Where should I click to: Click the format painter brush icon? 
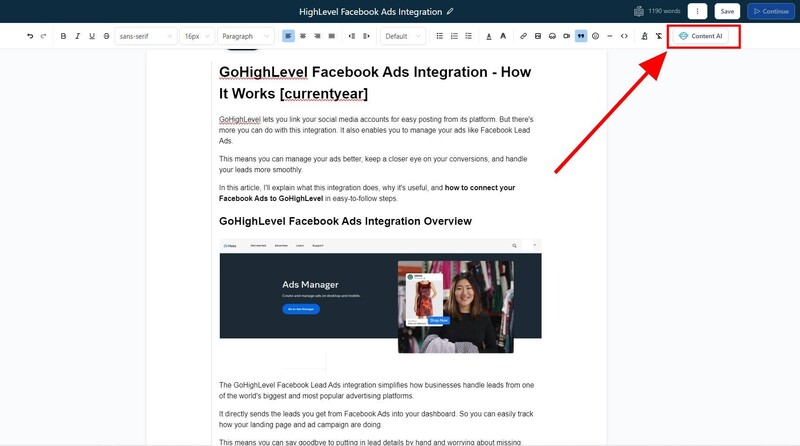(644, 36)
